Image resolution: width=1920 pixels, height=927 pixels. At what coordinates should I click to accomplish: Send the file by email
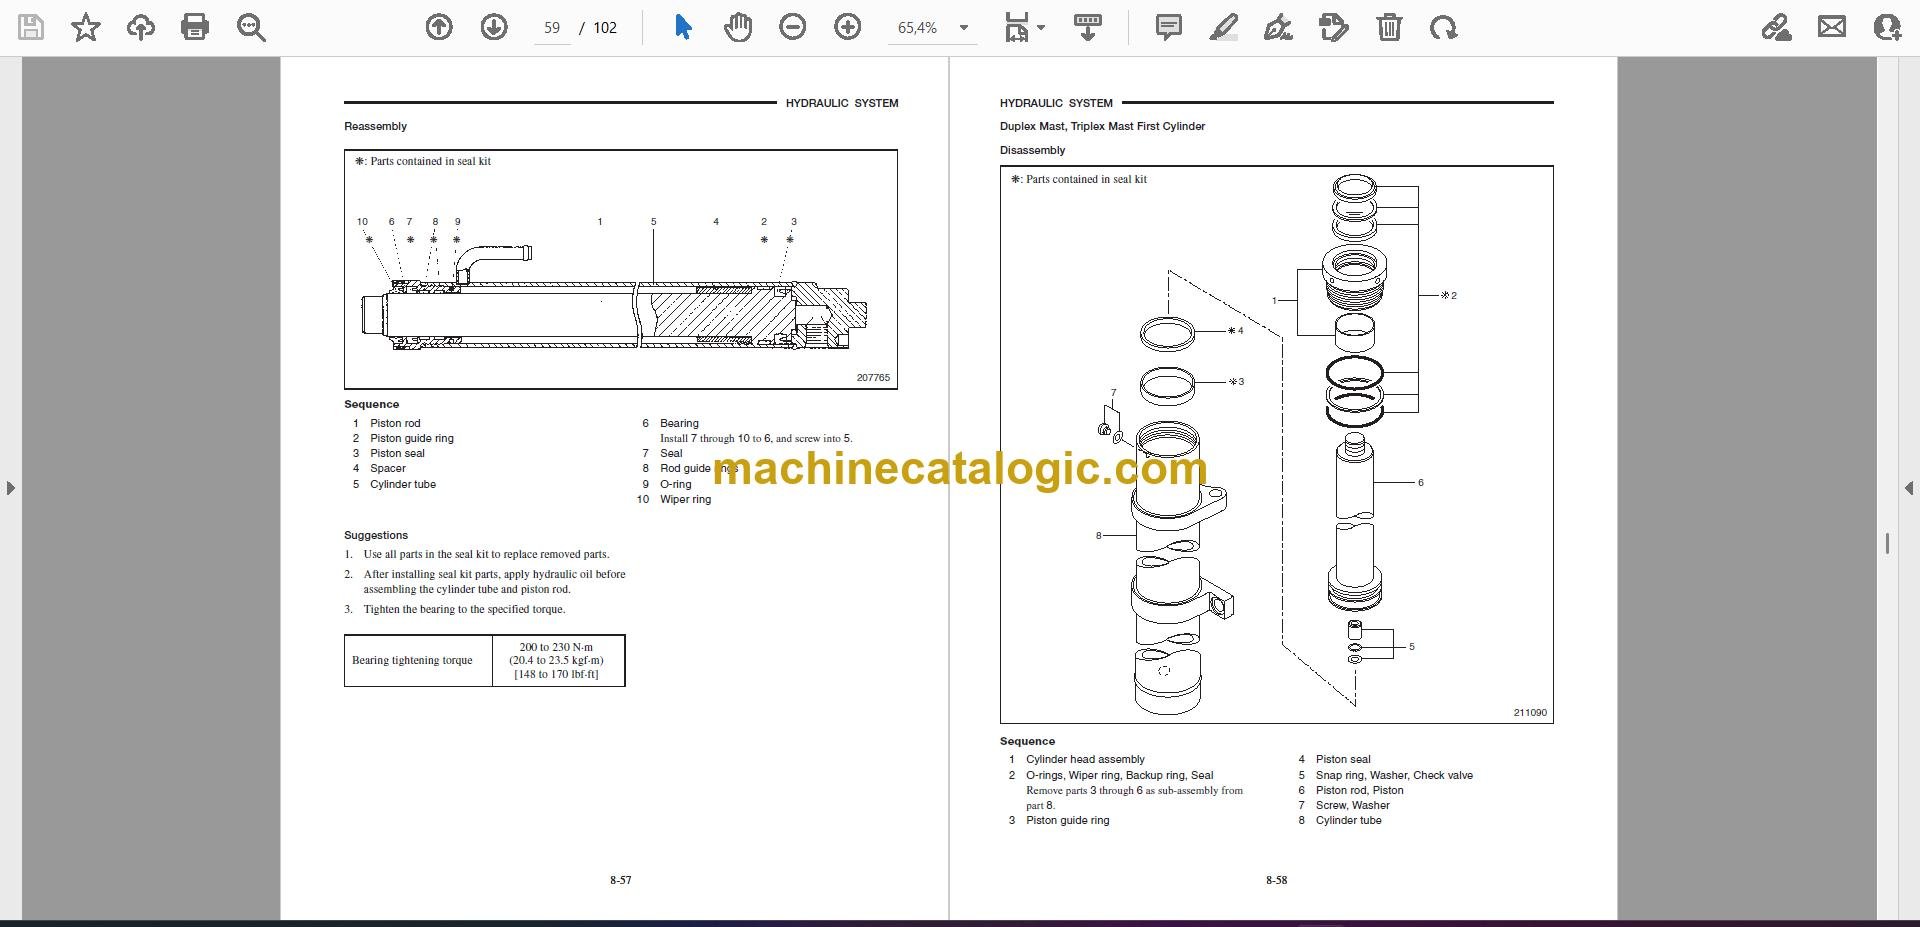(1832, 27)
